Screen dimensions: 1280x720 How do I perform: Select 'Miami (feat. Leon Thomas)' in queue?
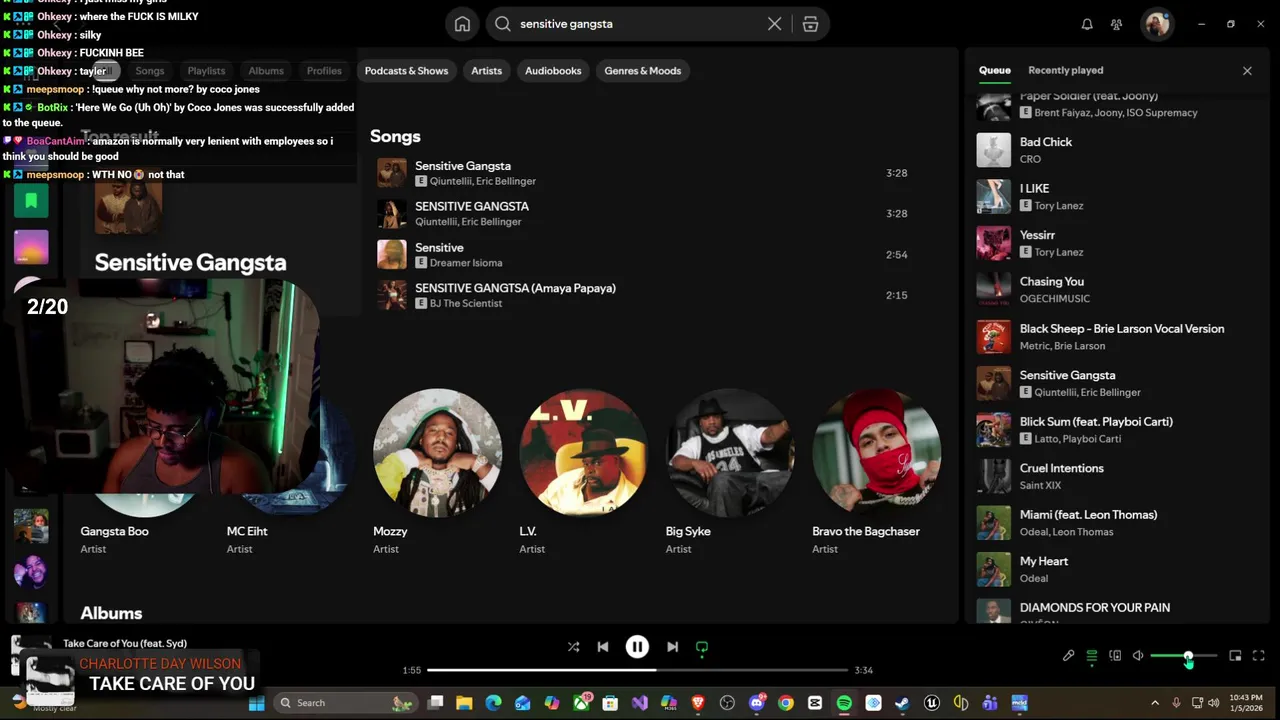(1116, 523)
